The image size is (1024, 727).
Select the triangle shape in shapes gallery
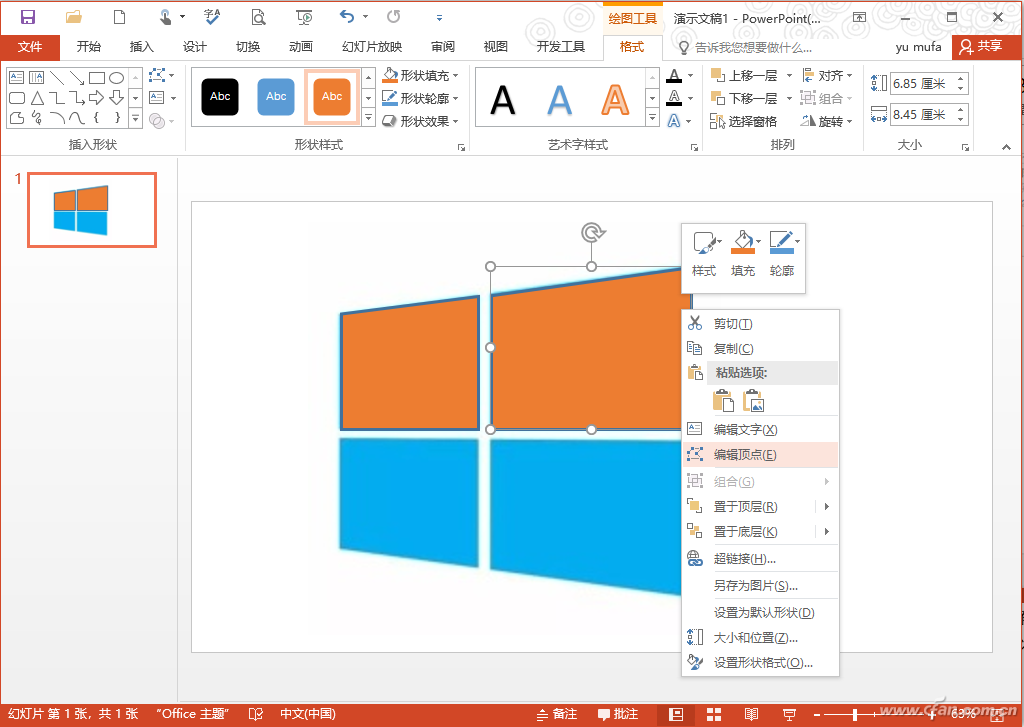(37, 98)
